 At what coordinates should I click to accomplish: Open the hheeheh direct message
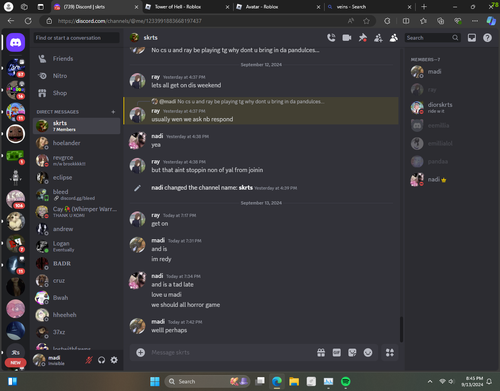pos(77,315)
